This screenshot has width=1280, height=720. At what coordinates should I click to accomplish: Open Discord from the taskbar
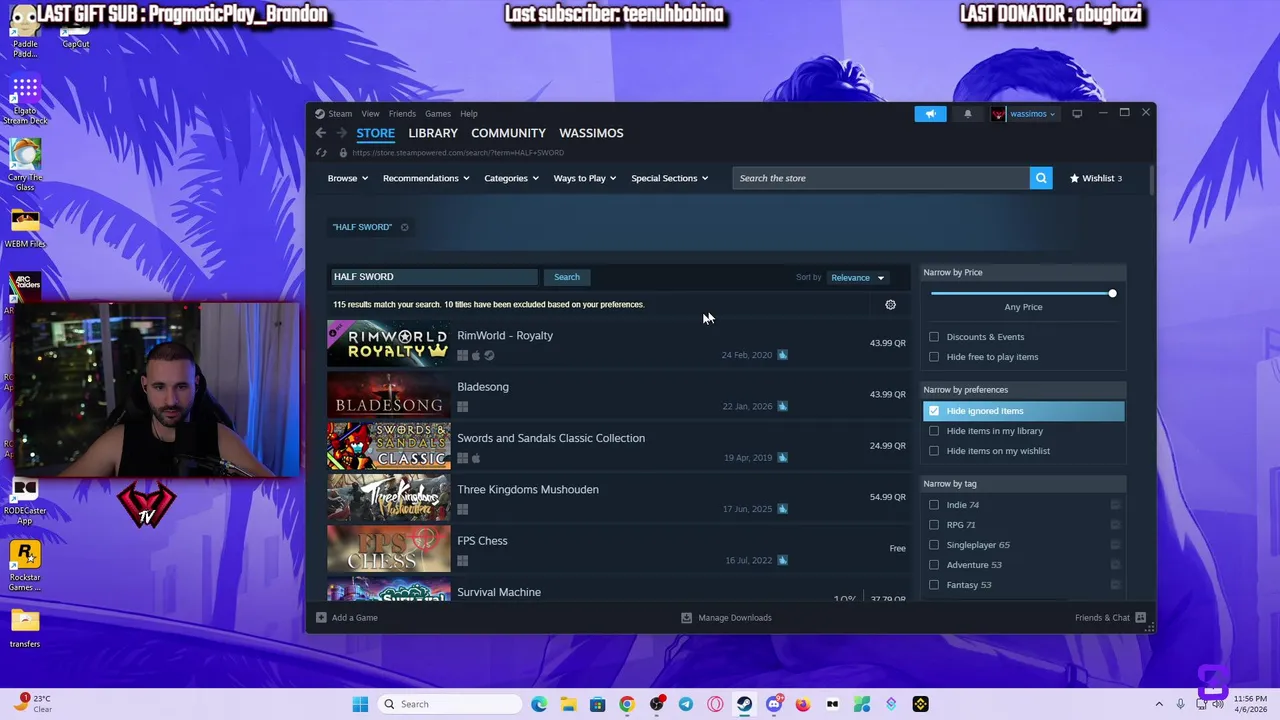pos(774,704)
